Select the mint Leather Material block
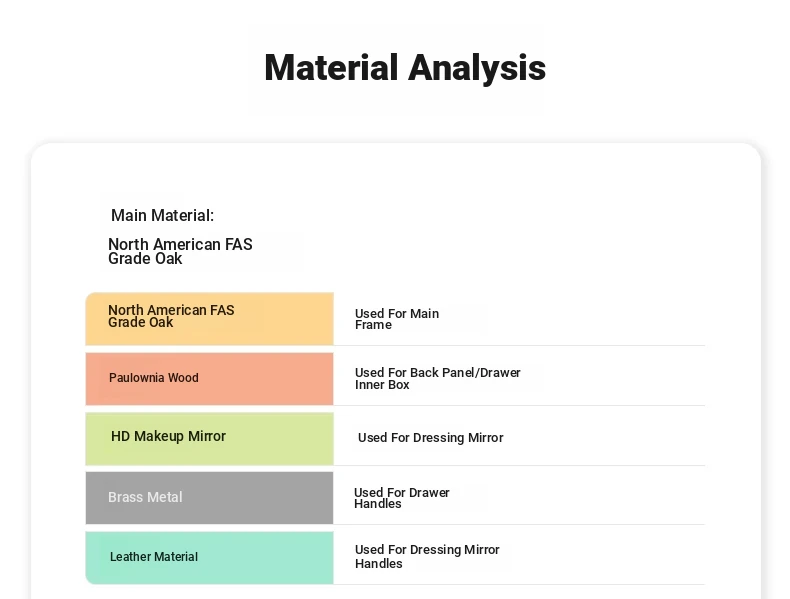 210,558
